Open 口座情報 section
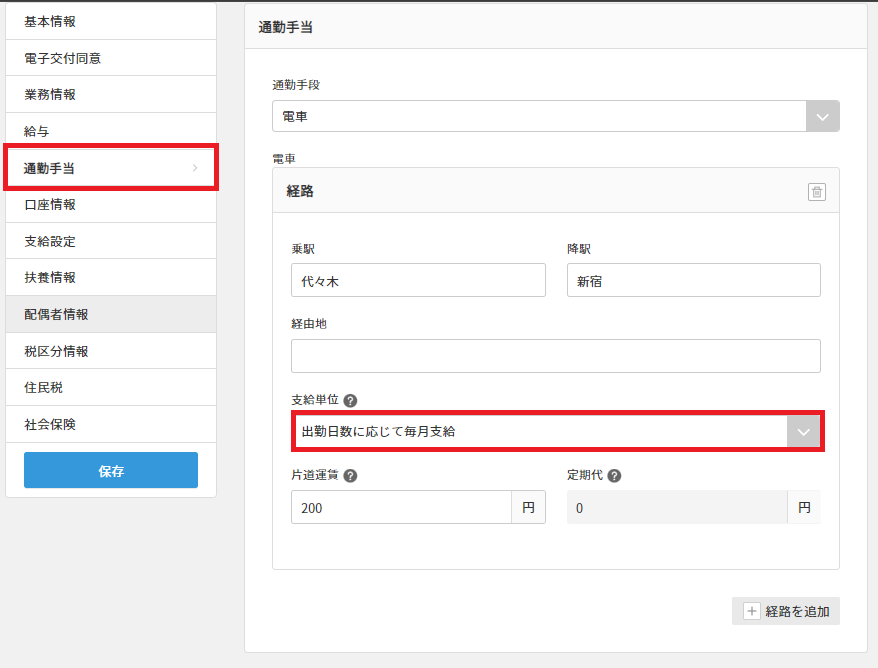878x668 pixels. tap(111, 205)
